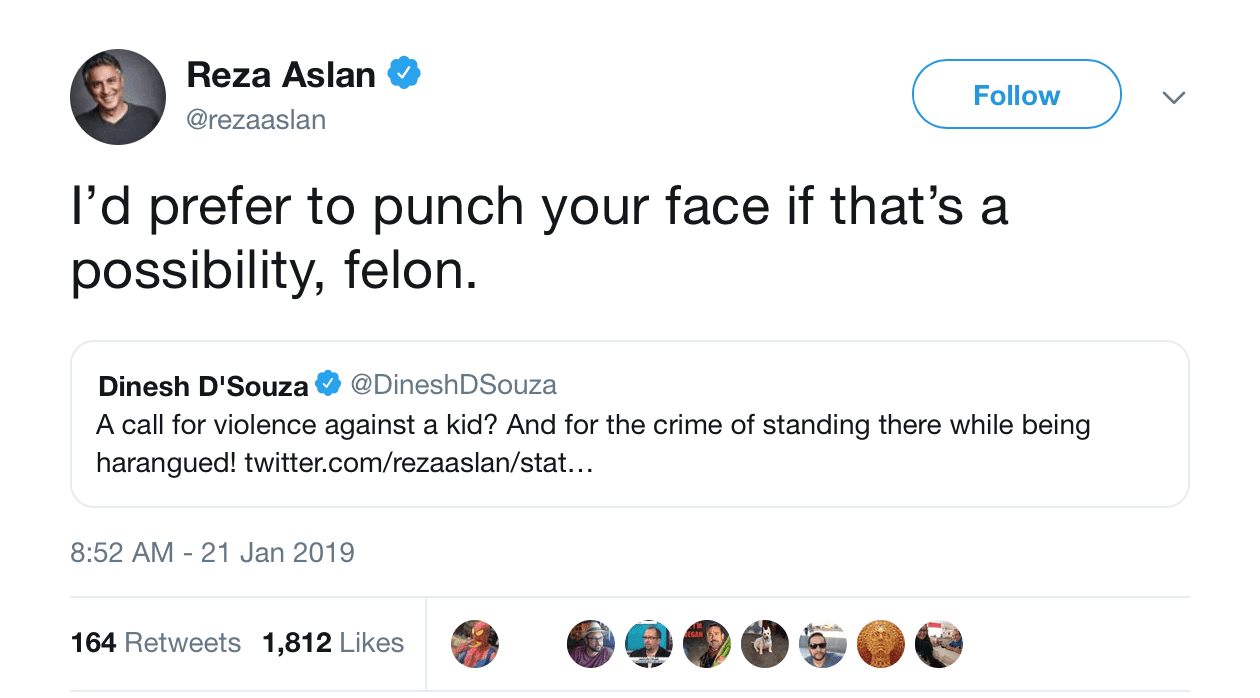Open the quoted tweet text body
Screen dimensions: 1260x698
coord(592,425)
